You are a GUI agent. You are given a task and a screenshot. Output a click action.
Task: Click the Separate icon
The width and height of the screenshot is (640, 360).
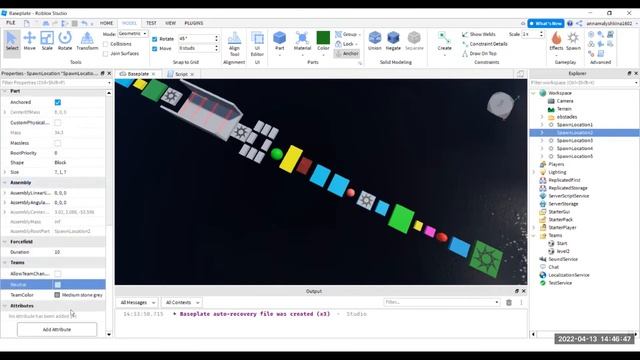[414, 41]
